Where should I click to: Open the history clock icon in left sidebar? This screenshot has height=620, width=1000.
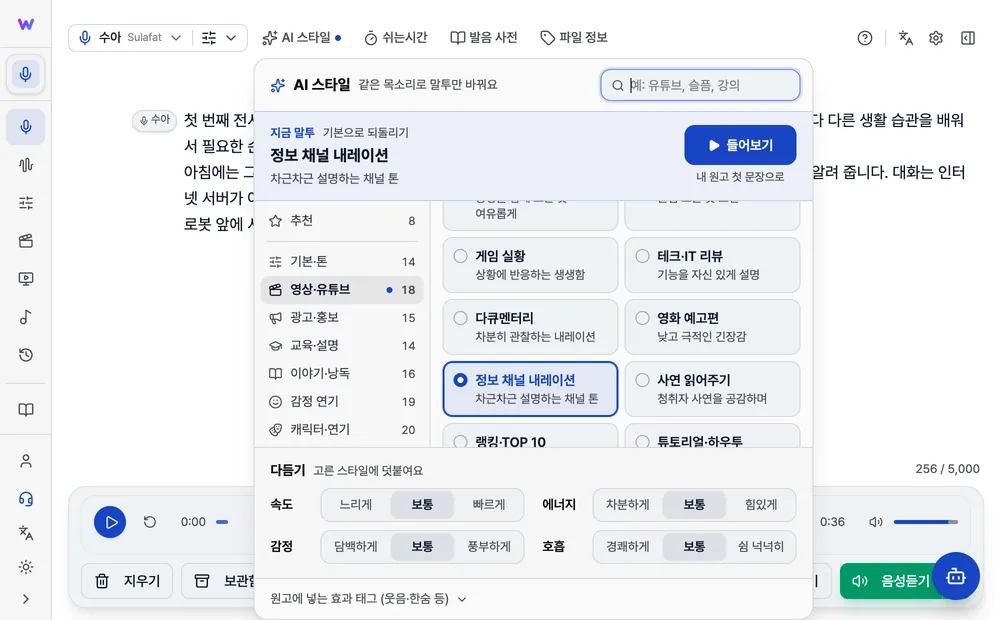coord(26,355)
